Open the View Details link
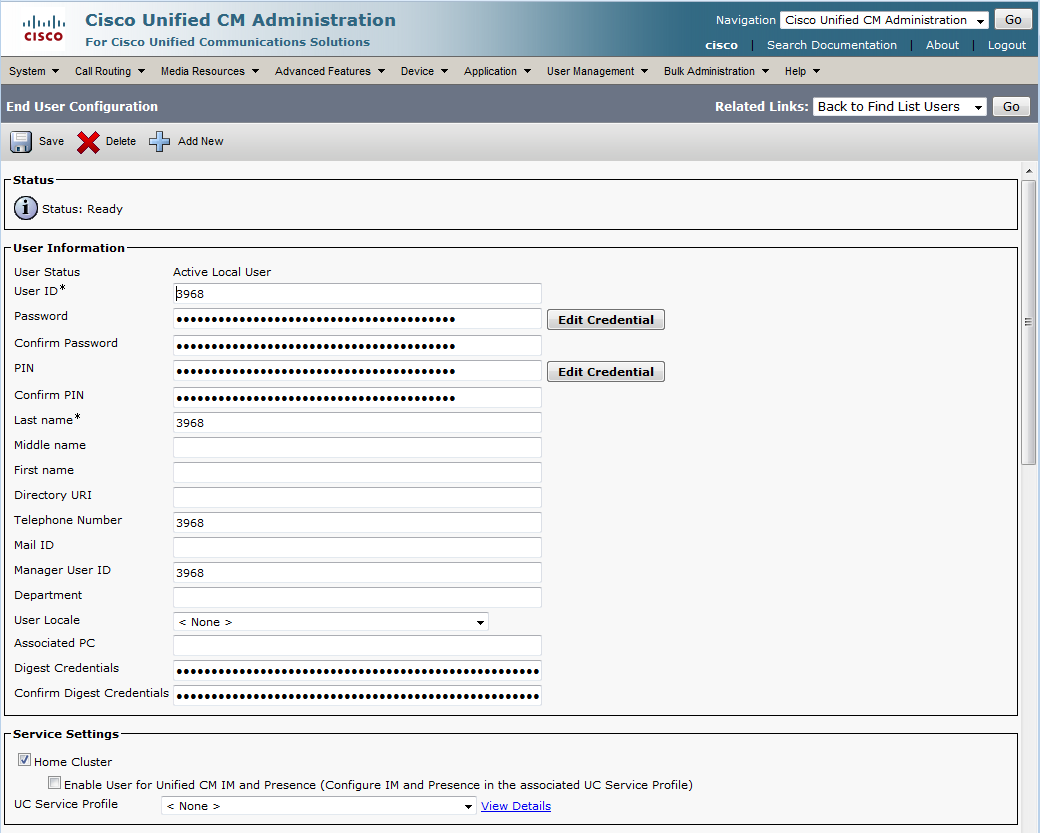1040x833 pixels. tap(515, 806)
